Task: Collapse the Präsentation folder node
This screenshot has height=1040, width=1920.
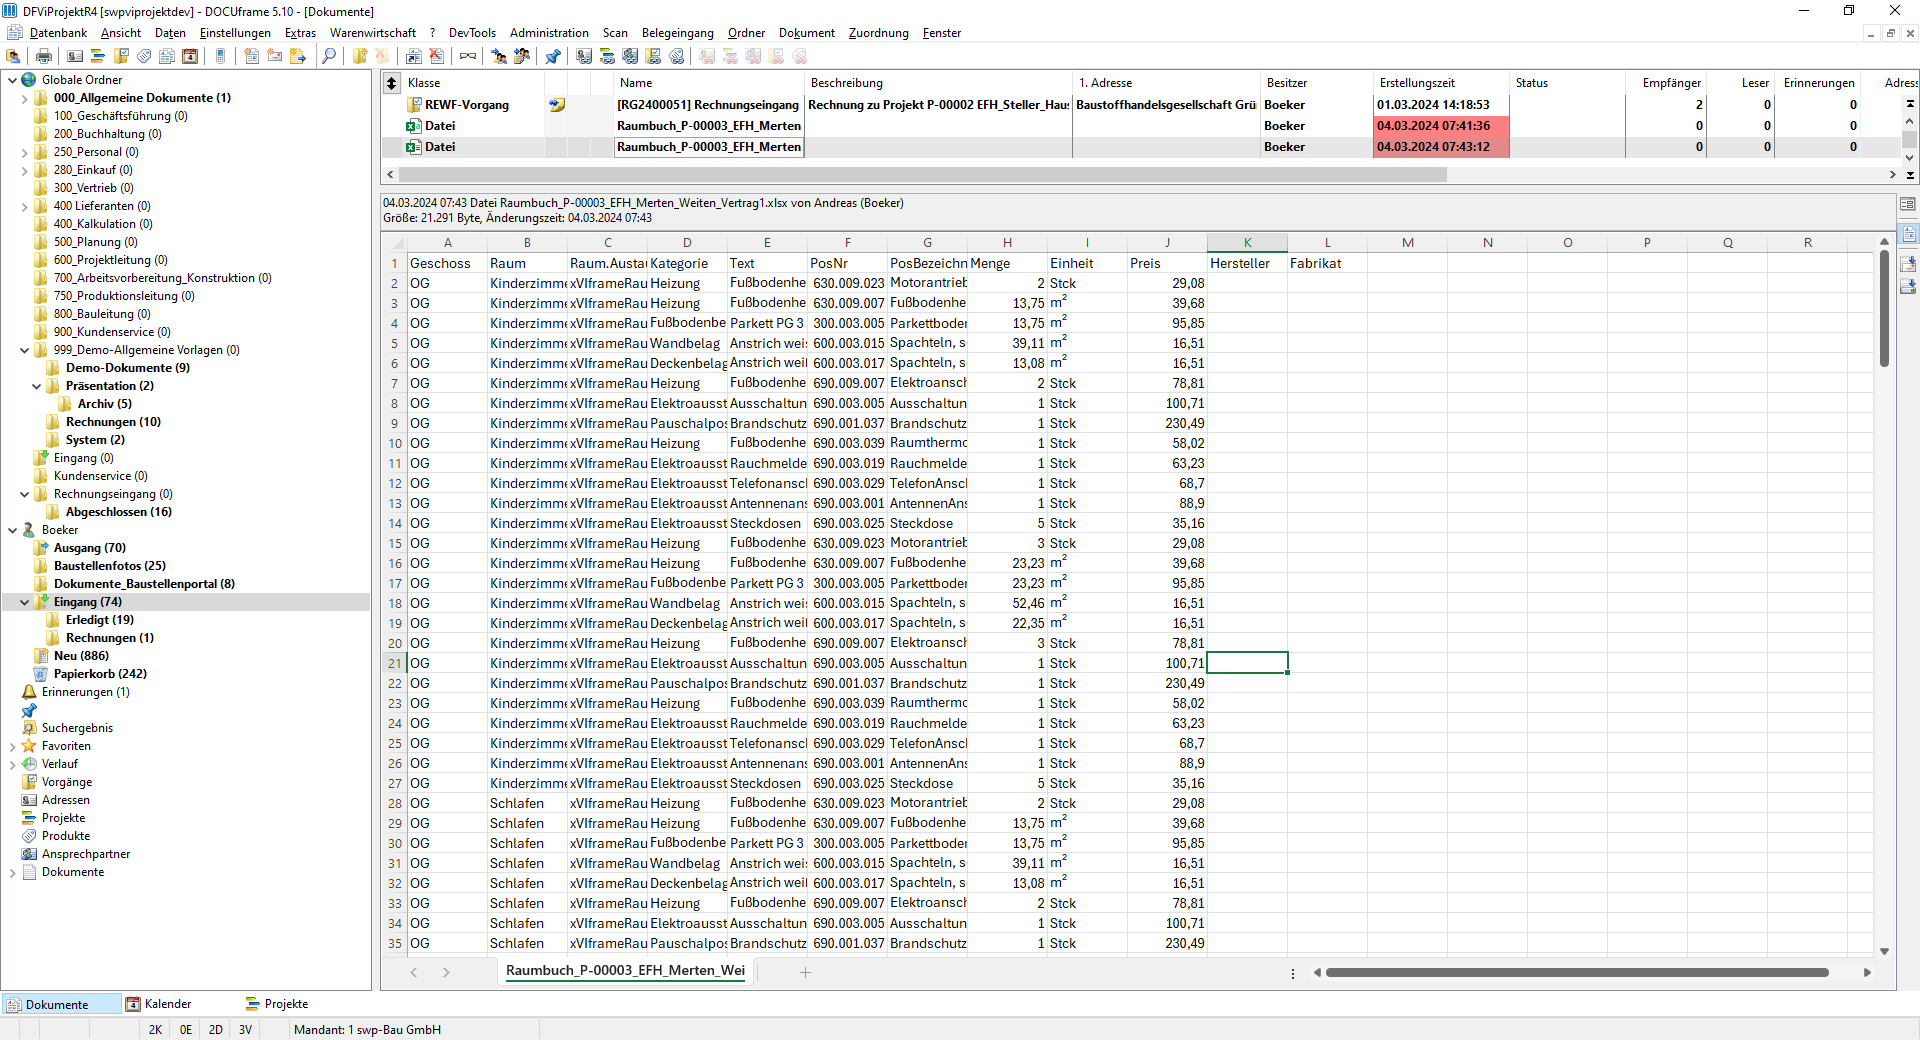Action: tap(36, 386)
